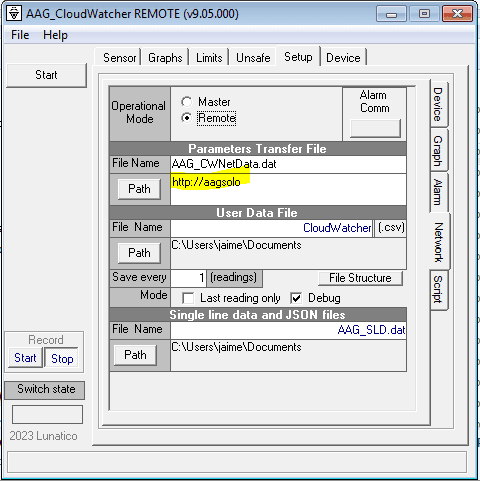Switch to the Sensor tab

click(119, 58)
